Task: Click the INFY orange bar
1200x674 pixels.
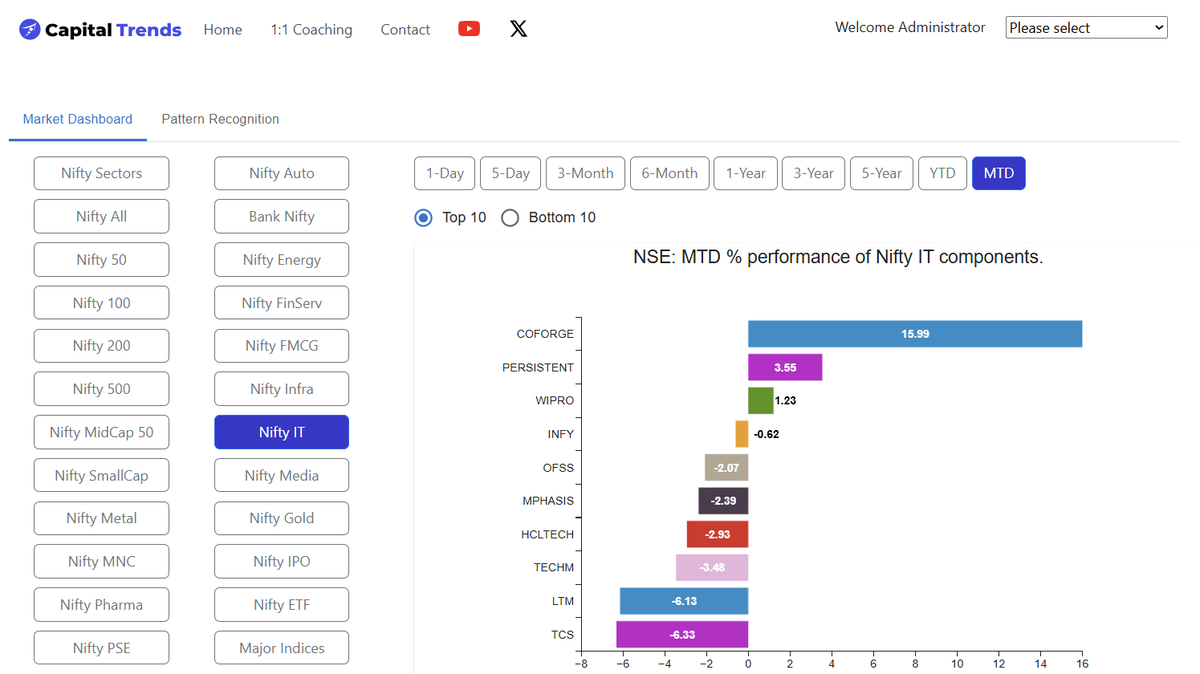Action: pos(742,434)
